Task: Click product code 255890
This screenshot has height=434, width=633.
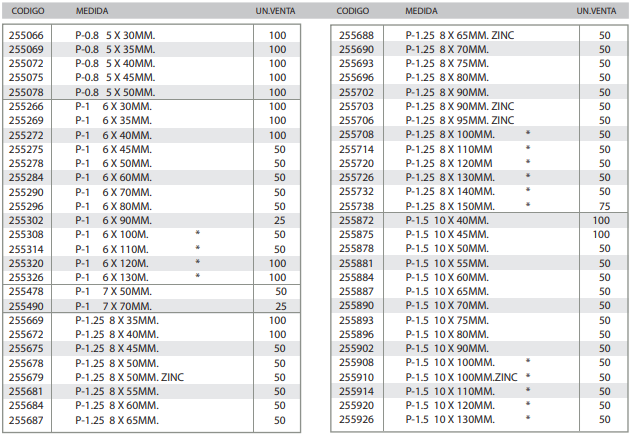Action: tap(357, 305)
